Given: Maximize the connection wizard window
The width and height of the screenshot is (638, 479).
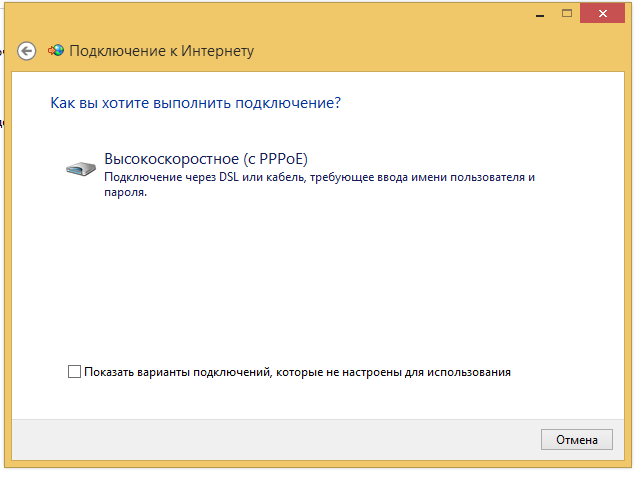Looking at the screenshot, I should [567, 13].
